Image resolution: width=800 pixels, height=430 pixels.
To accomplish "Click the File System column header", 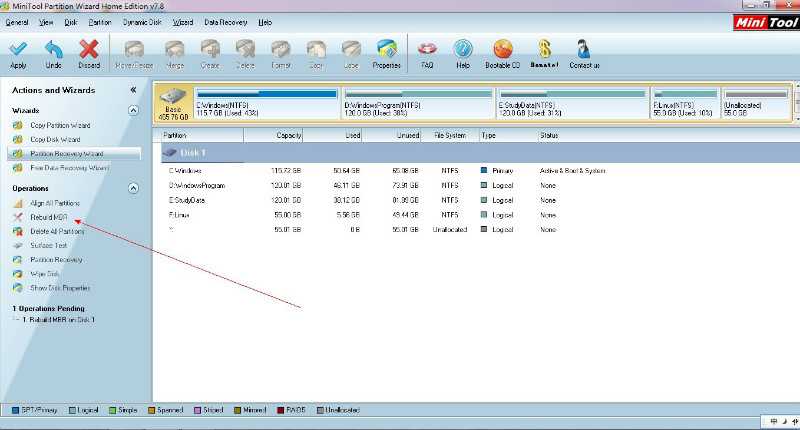I will coord(451,136).
